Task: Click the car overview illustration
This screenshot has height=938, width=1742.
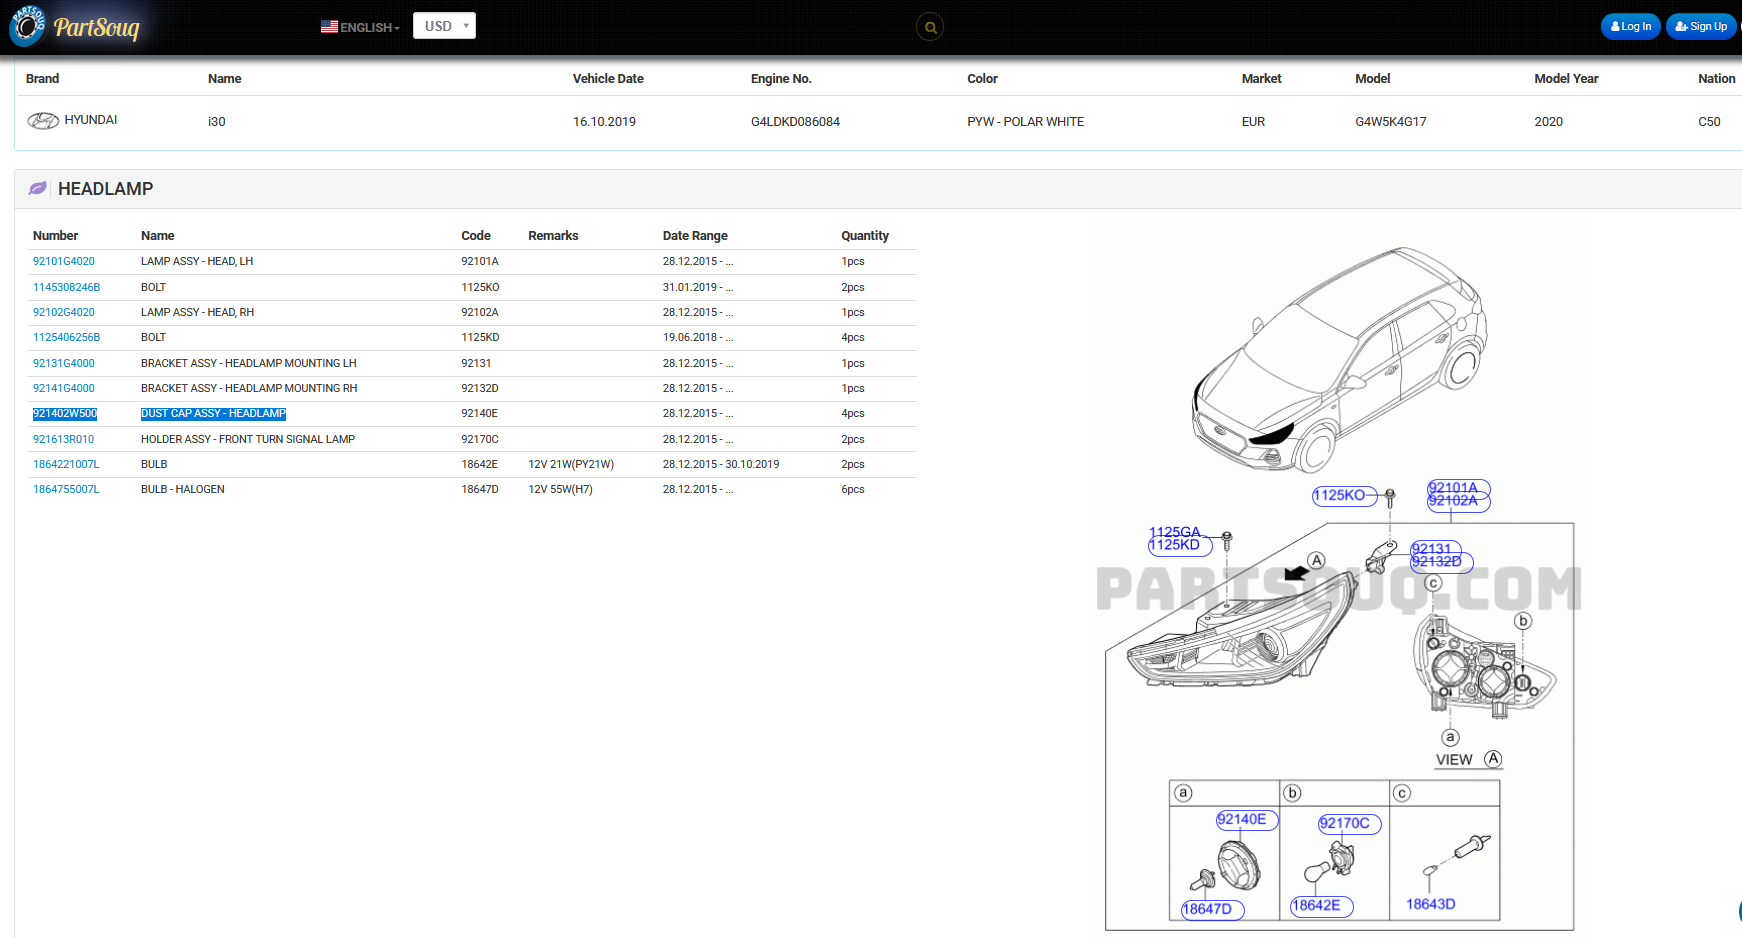Action: tap(1340, 360)
